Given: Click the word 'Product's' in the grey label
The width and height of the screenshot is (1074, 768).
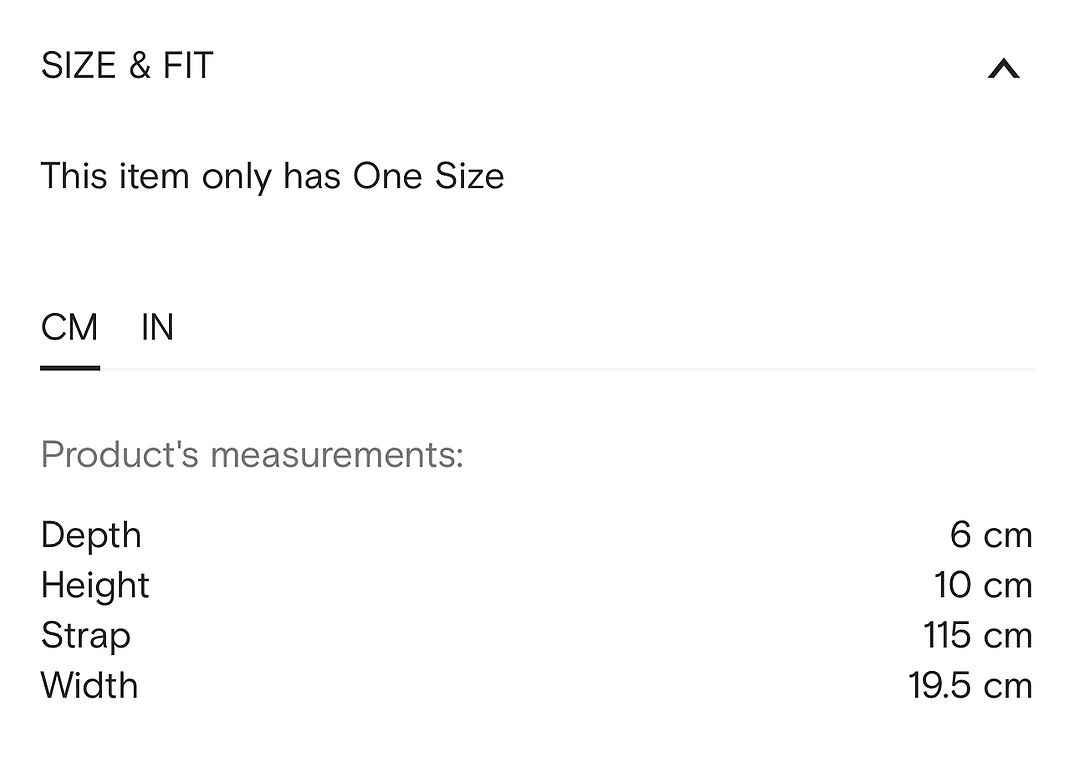Looking at the screenshot, I should click(120, 454).
